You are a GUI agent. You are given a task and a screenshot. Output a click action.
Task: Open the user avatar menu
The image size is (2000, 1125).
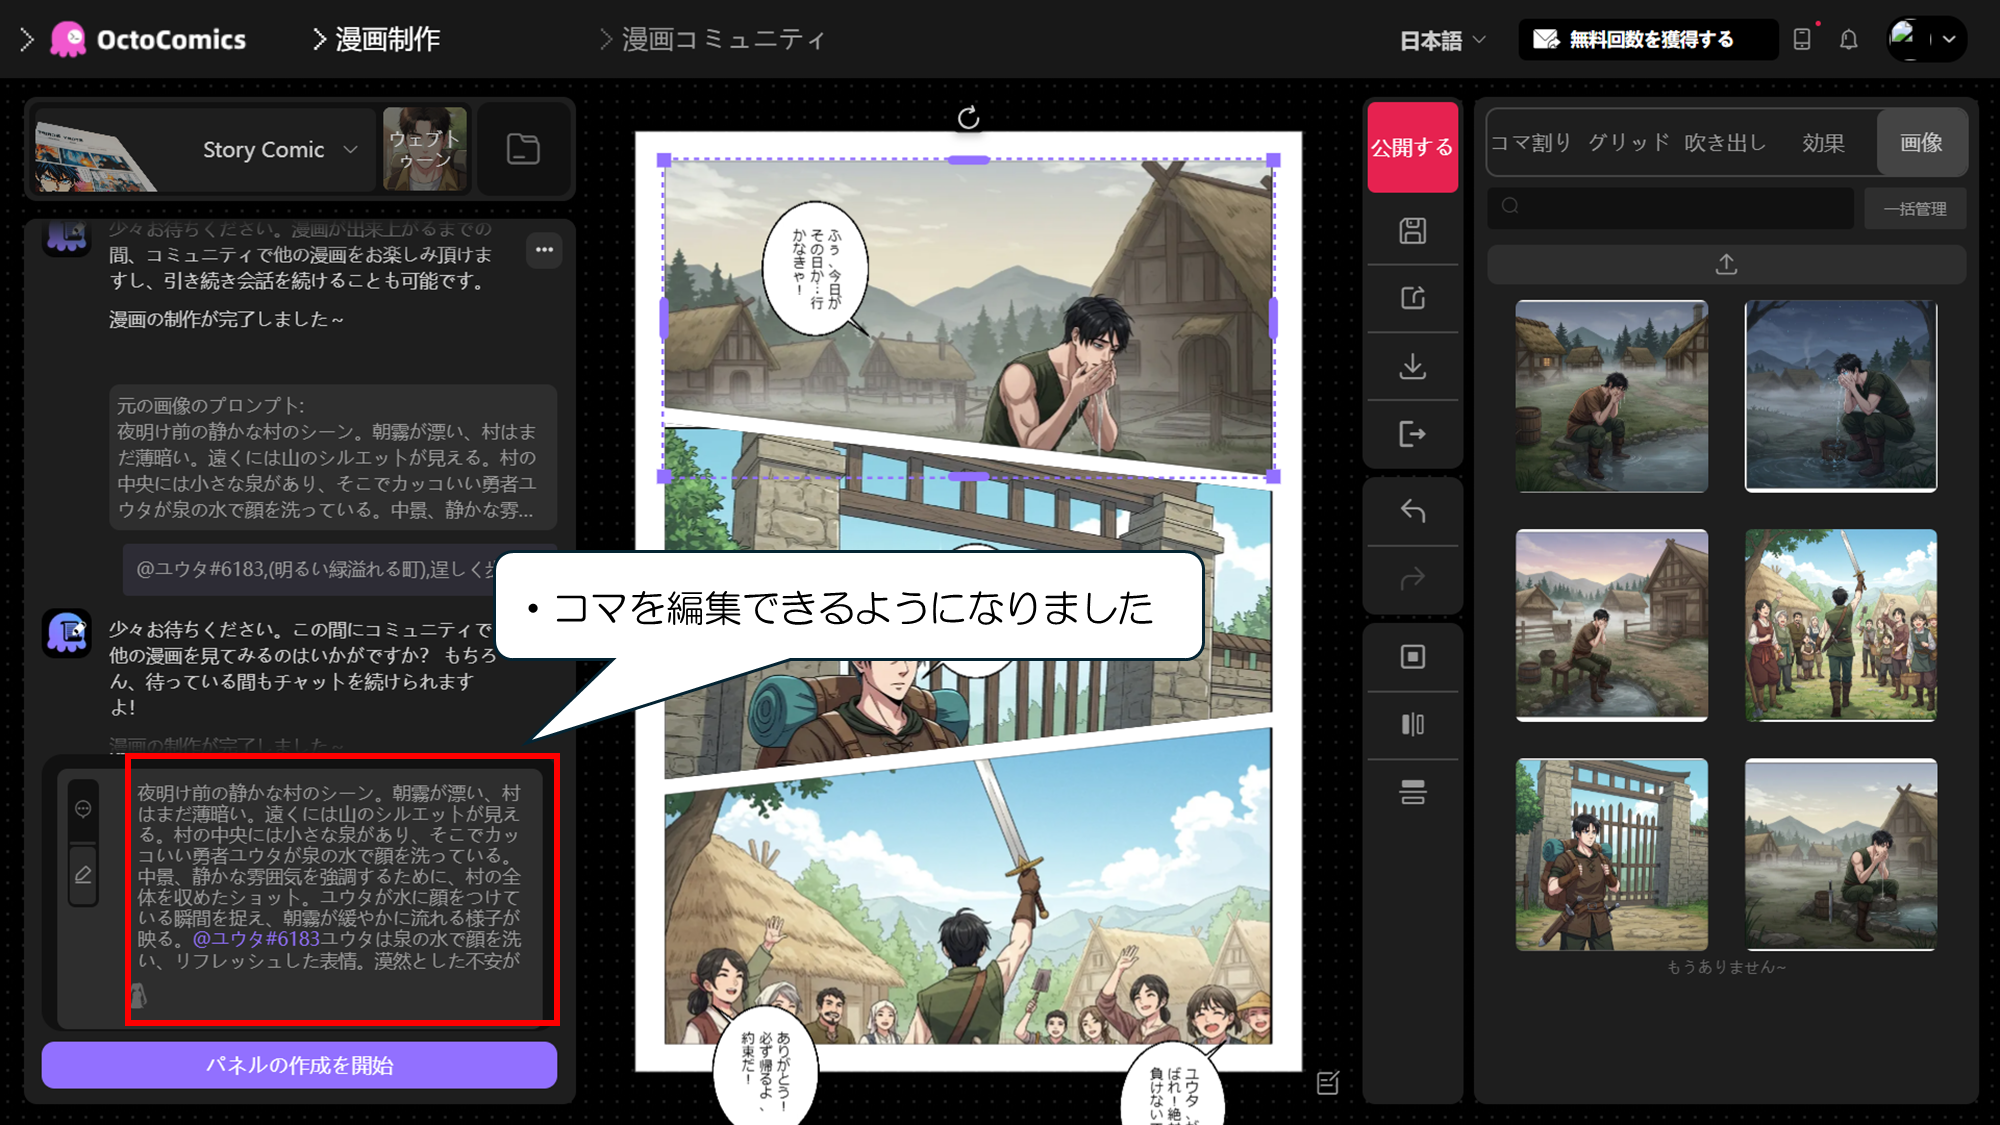[x=1926, y=39]
